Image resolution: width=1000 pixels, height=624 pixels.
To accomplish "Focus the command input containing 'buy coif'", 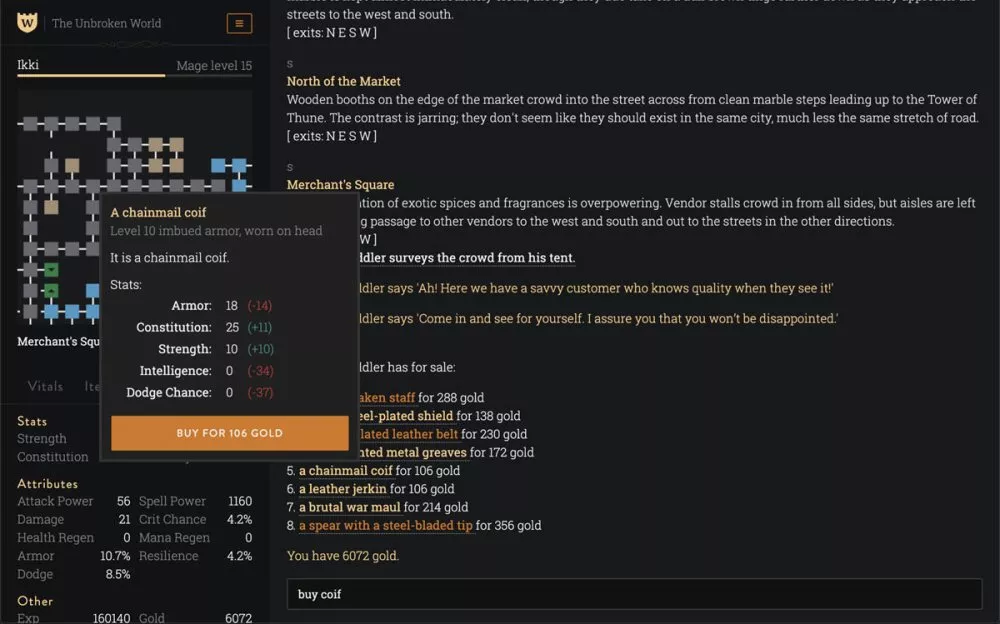I will (x=634, y=594).
